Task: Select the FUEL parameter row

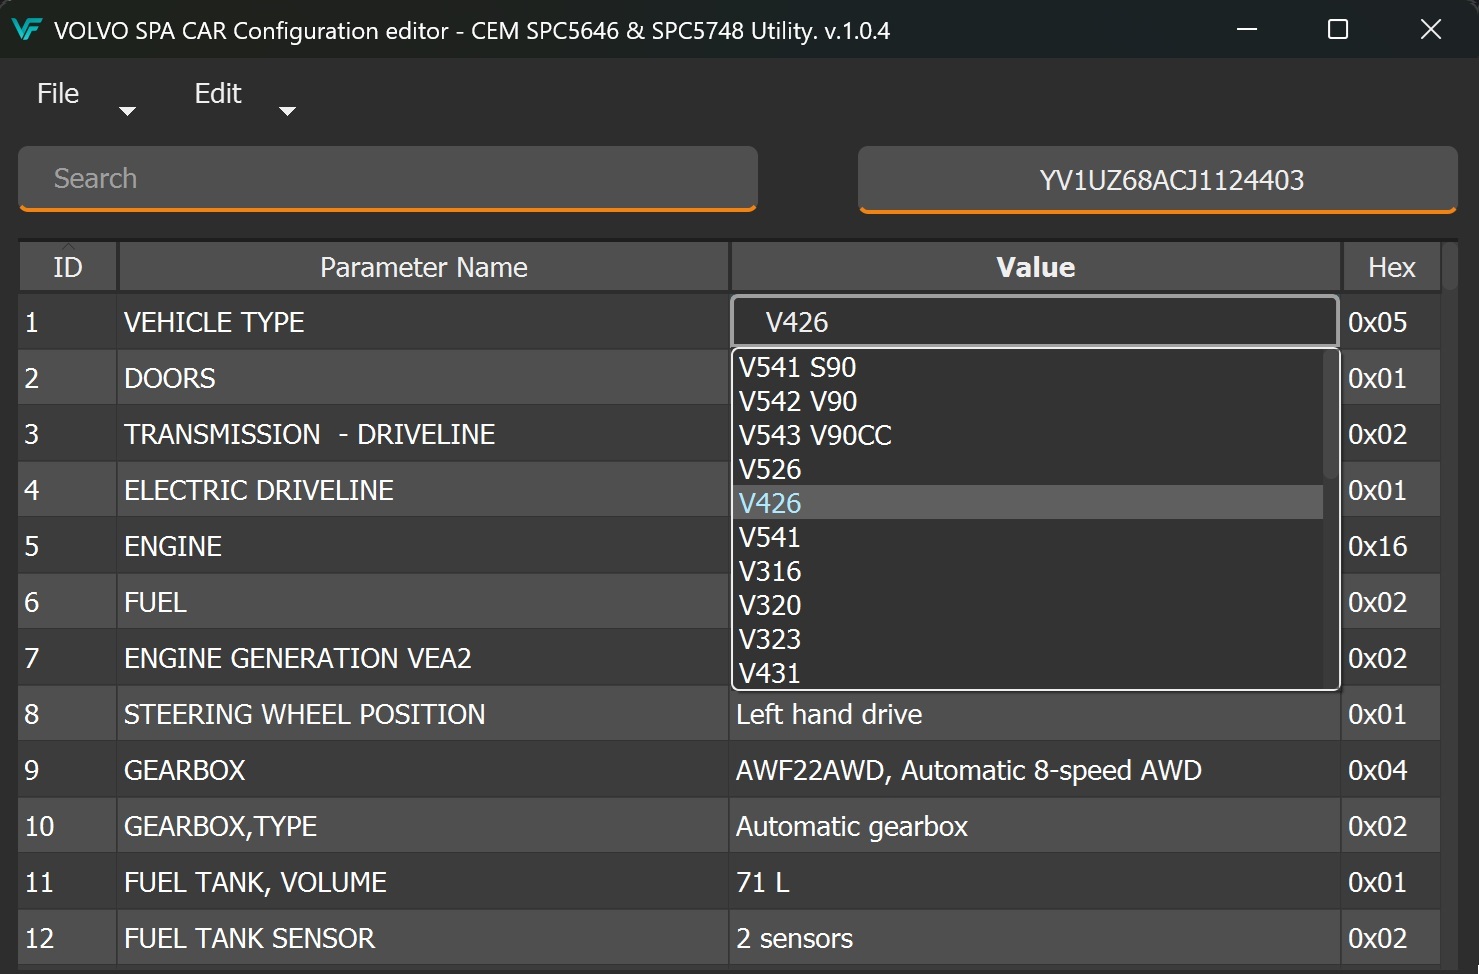Action: (423, 602)
